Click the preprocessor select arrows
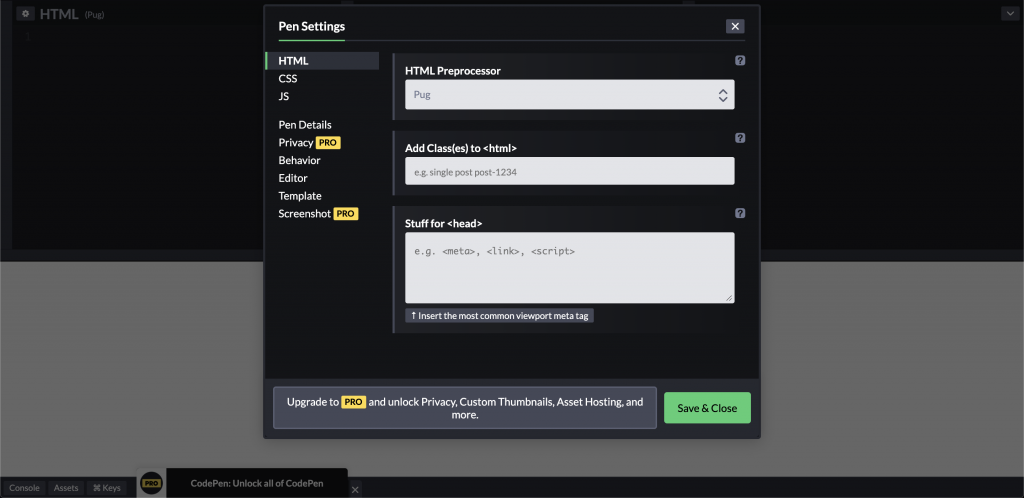This screenshot has width=1024, height=498. tap(723, 95)
